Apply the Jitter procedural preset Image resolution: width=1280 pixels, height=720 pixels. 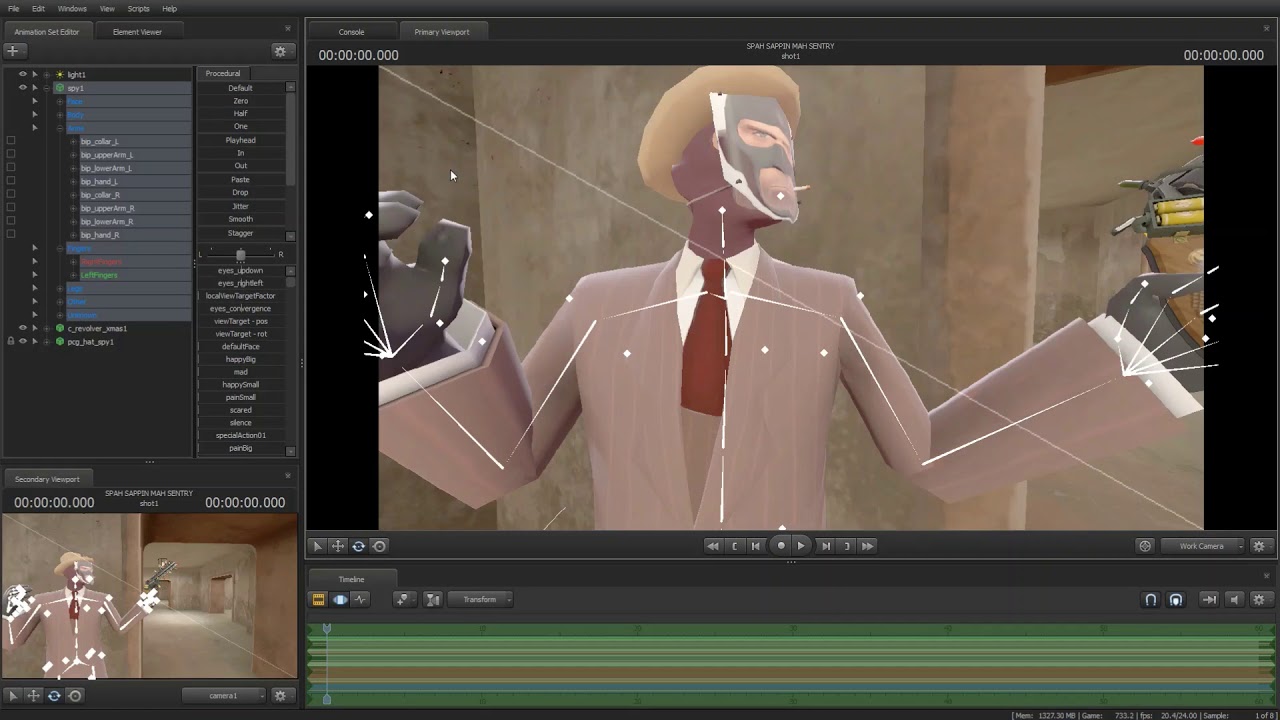(240, 206)
